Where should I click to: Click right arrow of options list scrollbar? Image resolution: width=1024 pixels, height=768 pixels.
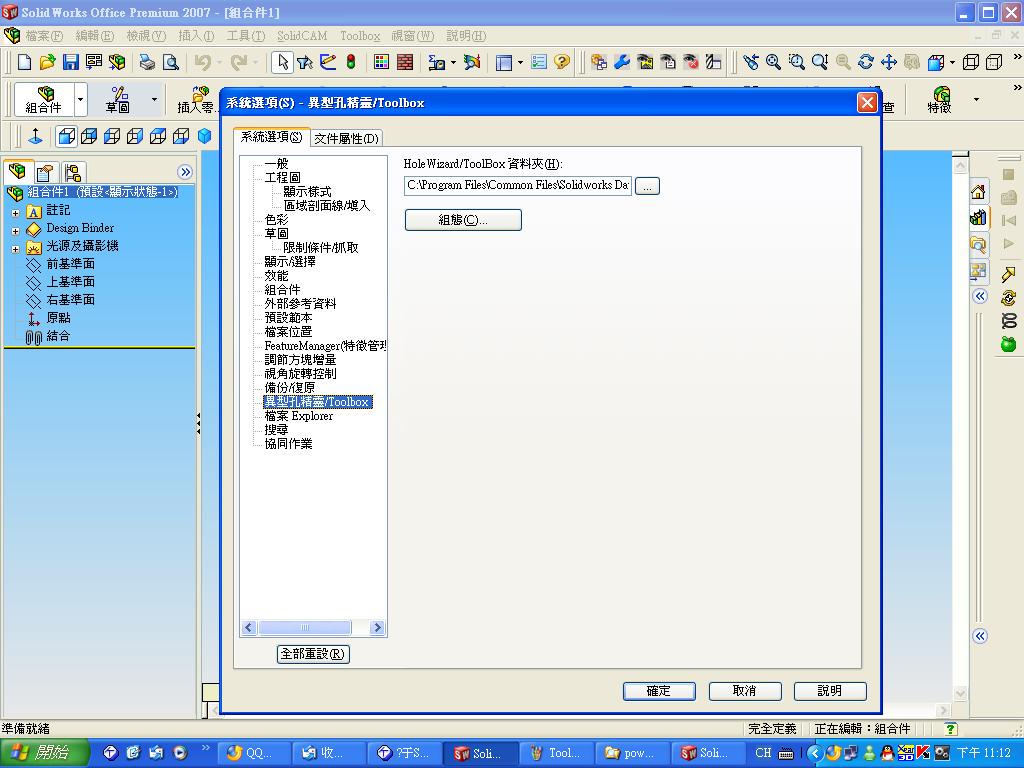coord(377,628)
